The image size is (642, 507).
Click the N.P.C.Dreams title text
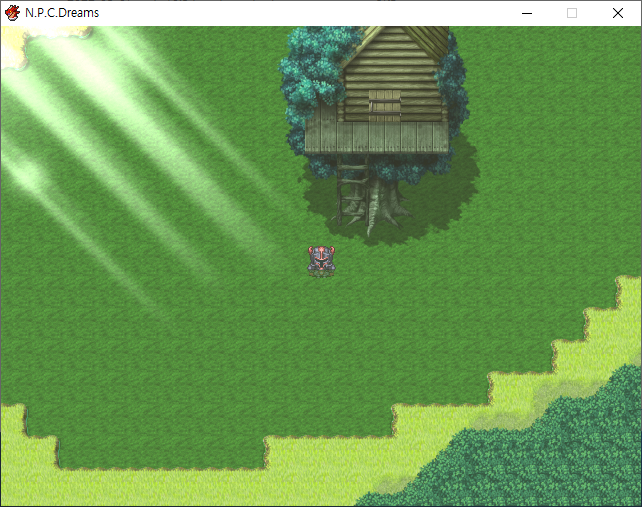tap(62, 13)
